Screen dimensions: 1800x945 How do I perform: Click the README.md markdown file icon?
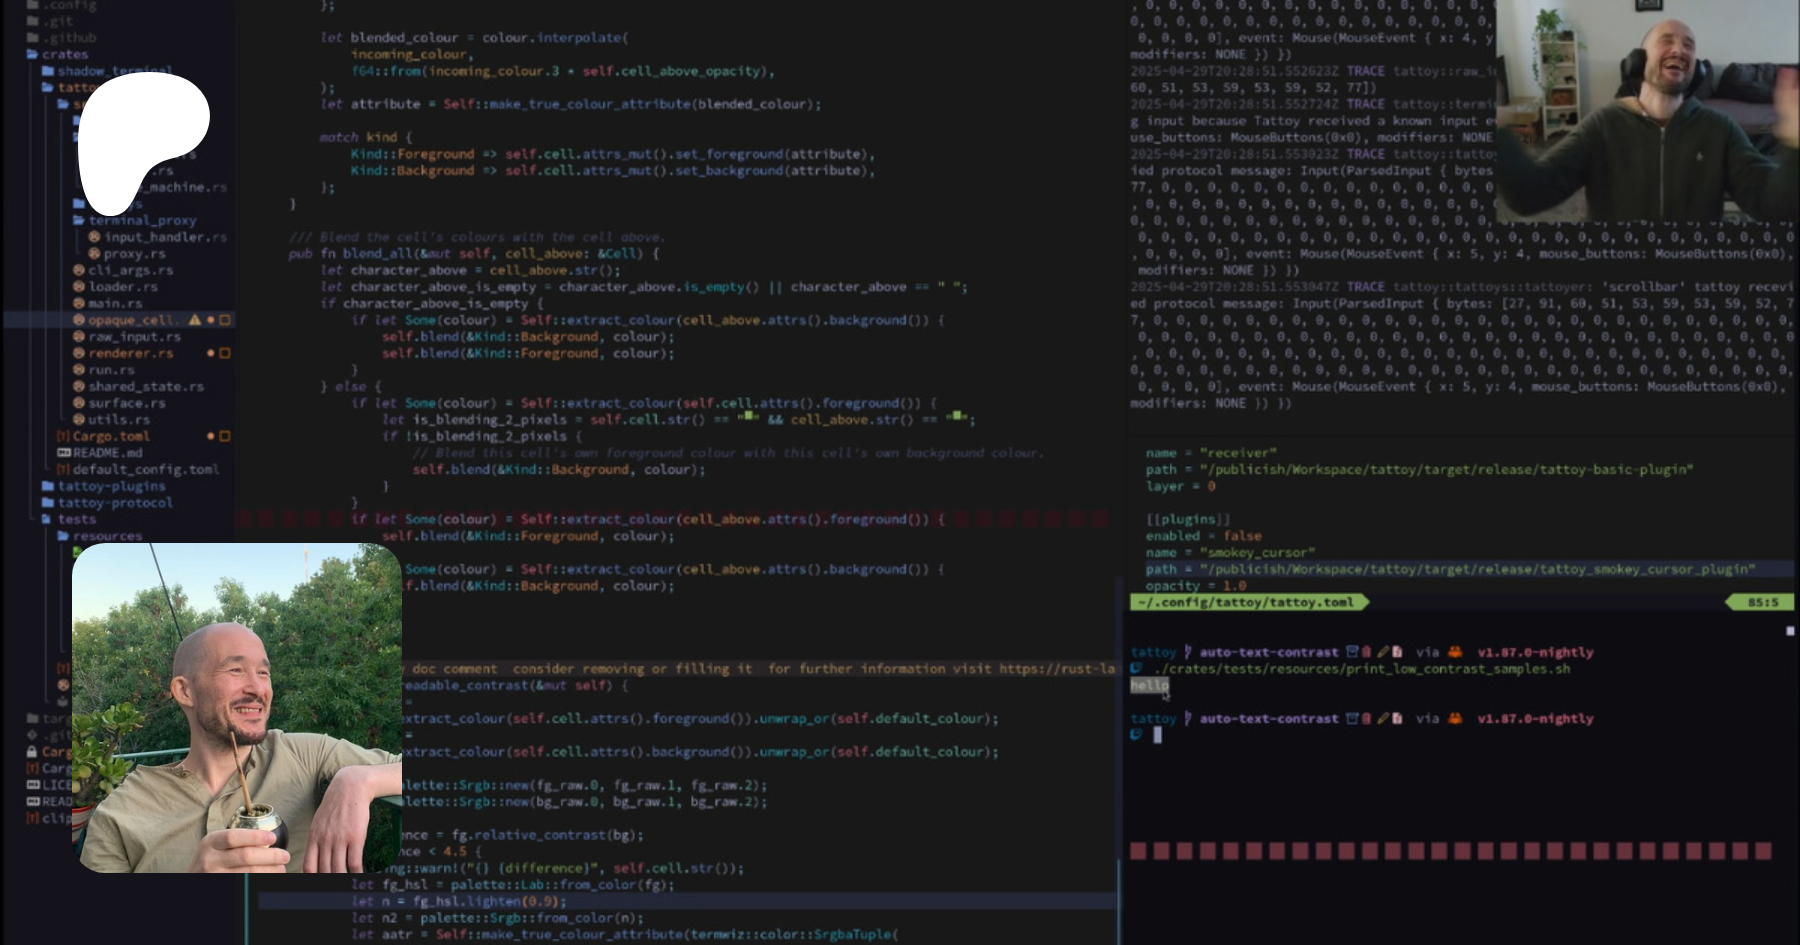pos(63,452)
